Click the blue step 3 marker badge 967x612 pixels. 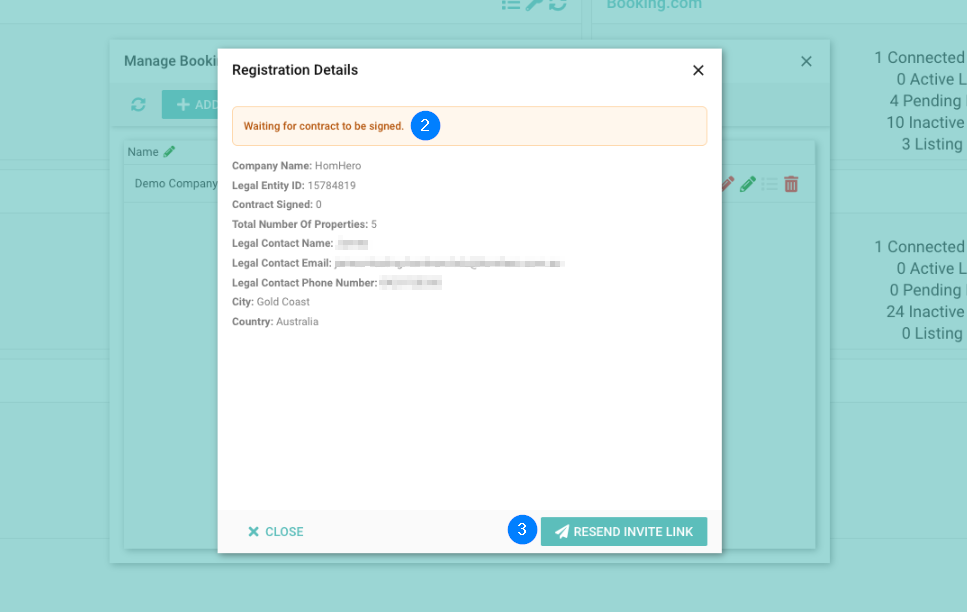(x=522, y=530)
